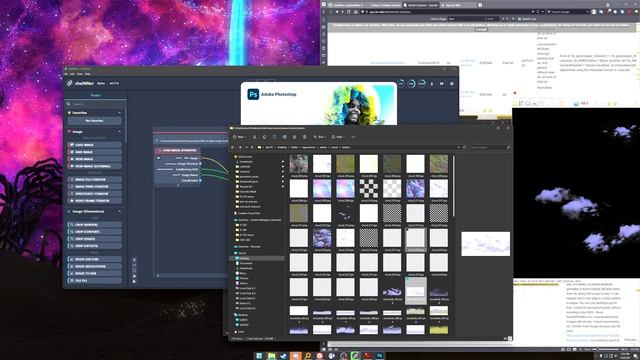
Task: Select the Tile Fill node entry
Action: [x=94, y=280]
